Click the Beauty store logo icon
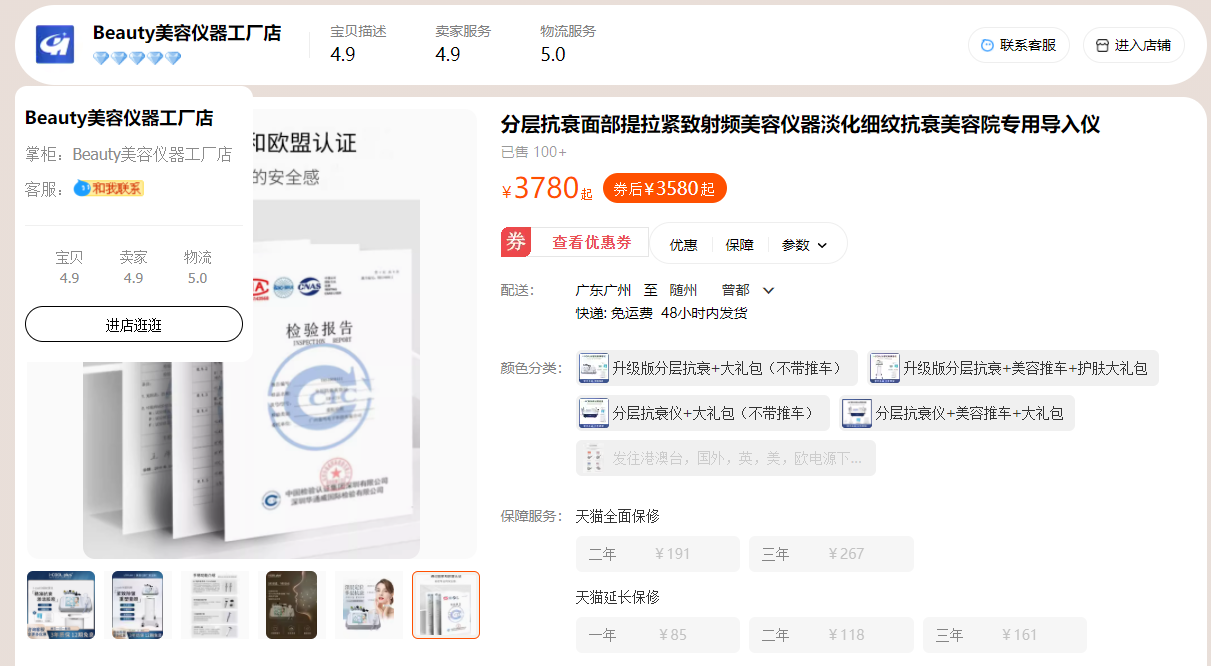 55,45
